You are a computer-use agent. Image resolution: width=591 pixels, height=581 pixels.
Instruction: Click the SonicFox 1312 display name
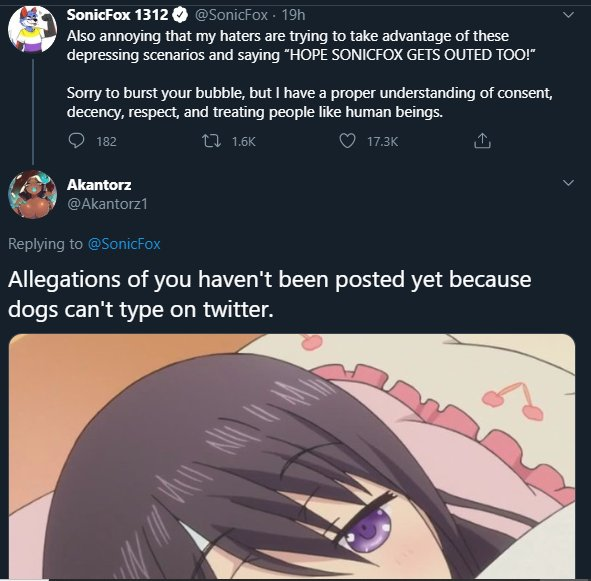coord(117,15)
